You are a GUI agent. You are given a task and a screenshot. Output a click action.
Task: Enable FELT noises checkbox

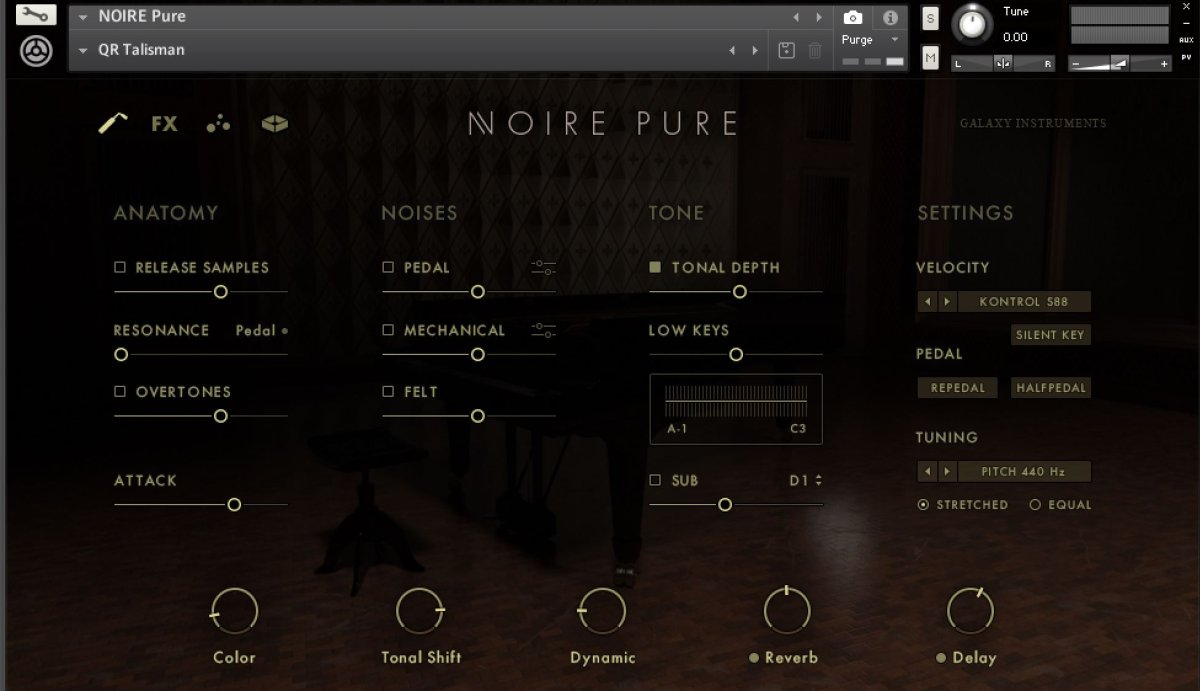388,391
